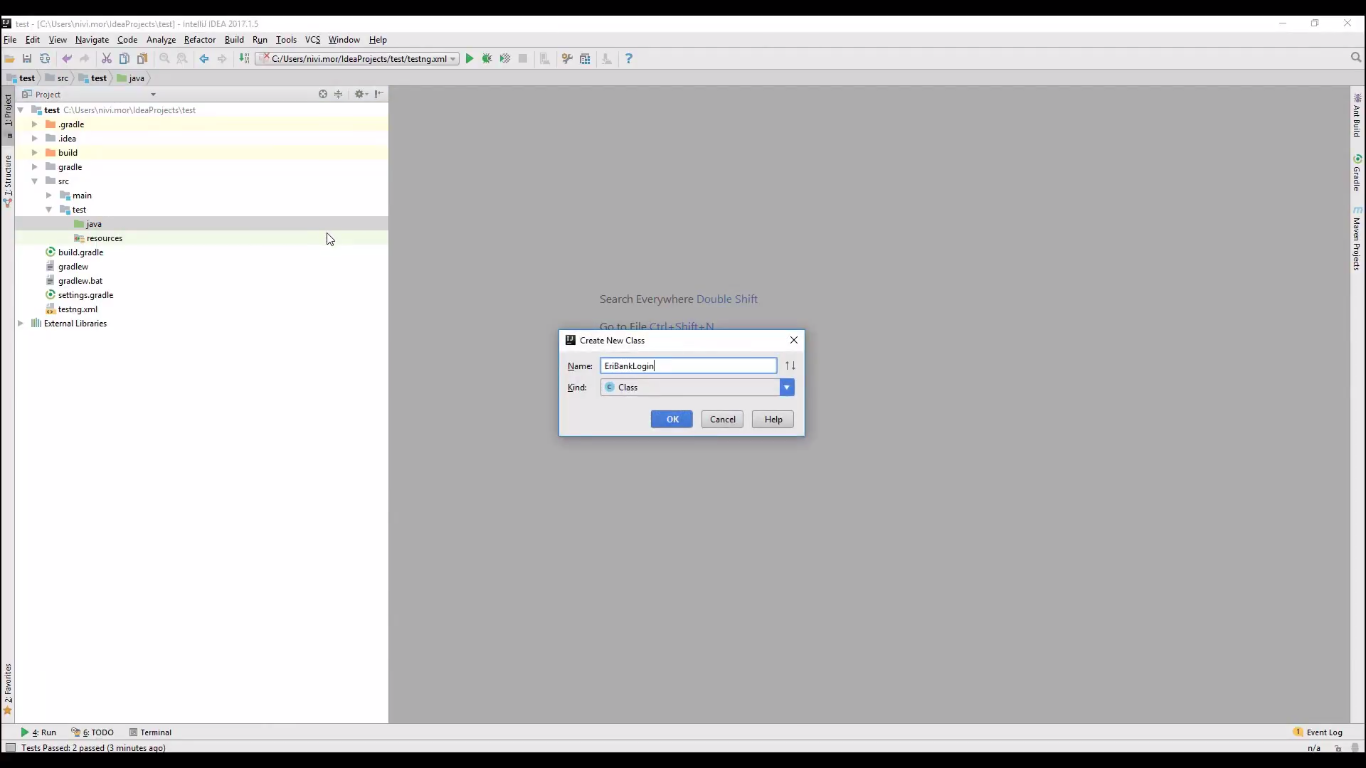Click the Undo arrow icon
The image size is (1366, 768).
pos(67,59)
